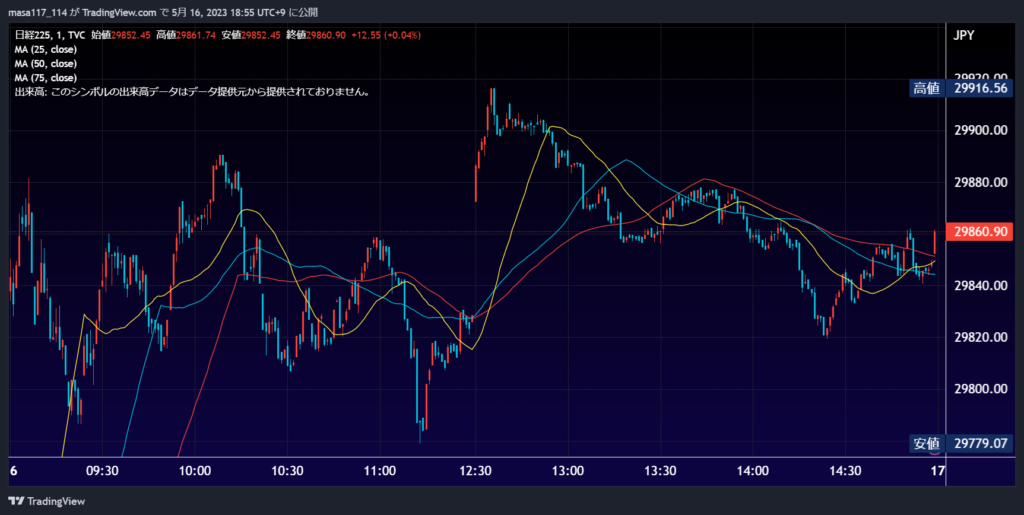Click the 10:30 time axis label
This screenshot has height=515, width=1024.
(287, 471)
